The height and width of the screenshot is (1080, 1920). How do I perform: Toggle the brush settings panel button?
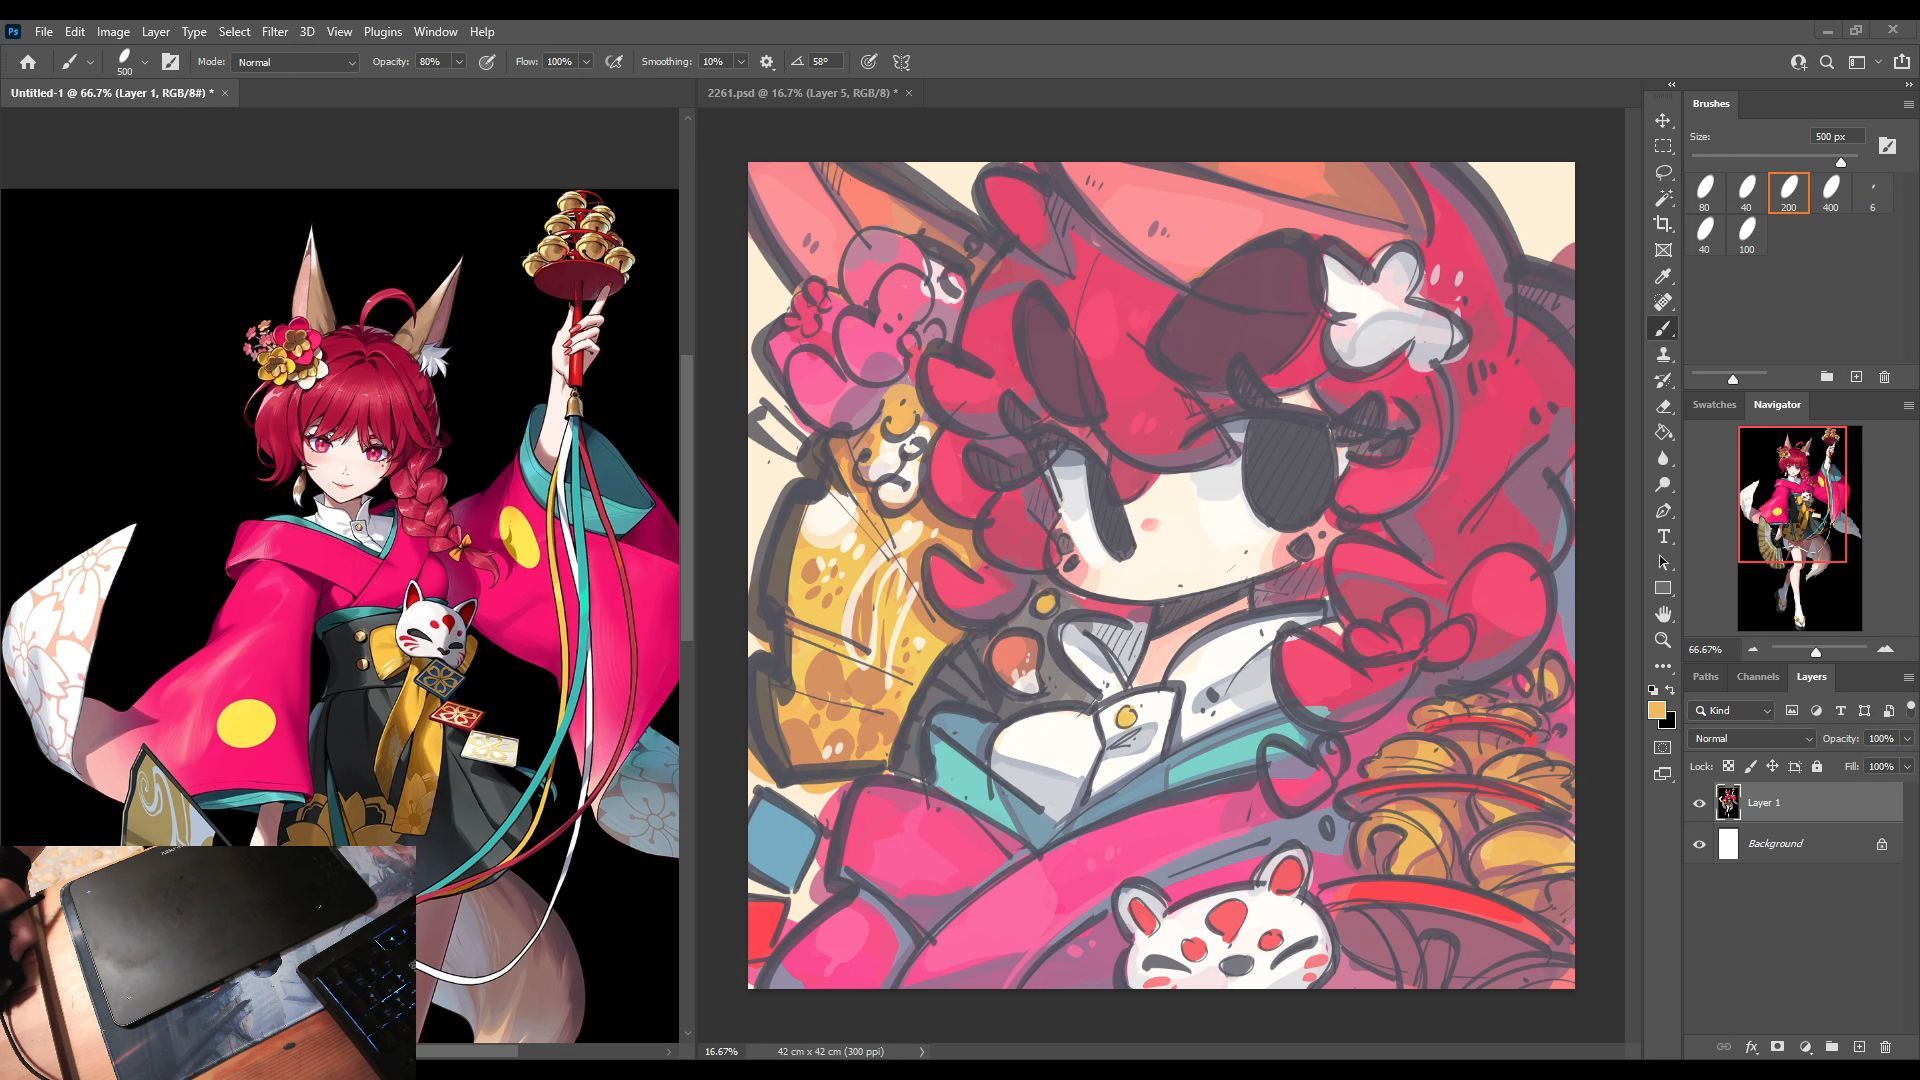[171, 62]
